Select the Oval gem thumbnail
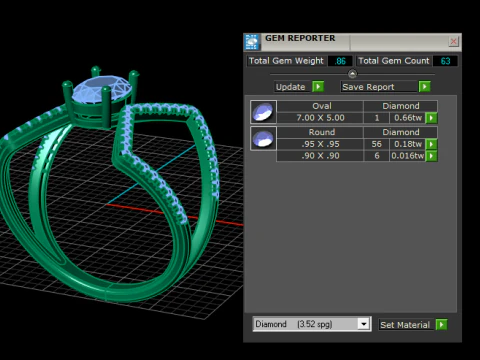The width and height of the screenshot is (480, 360). point(263,112)
